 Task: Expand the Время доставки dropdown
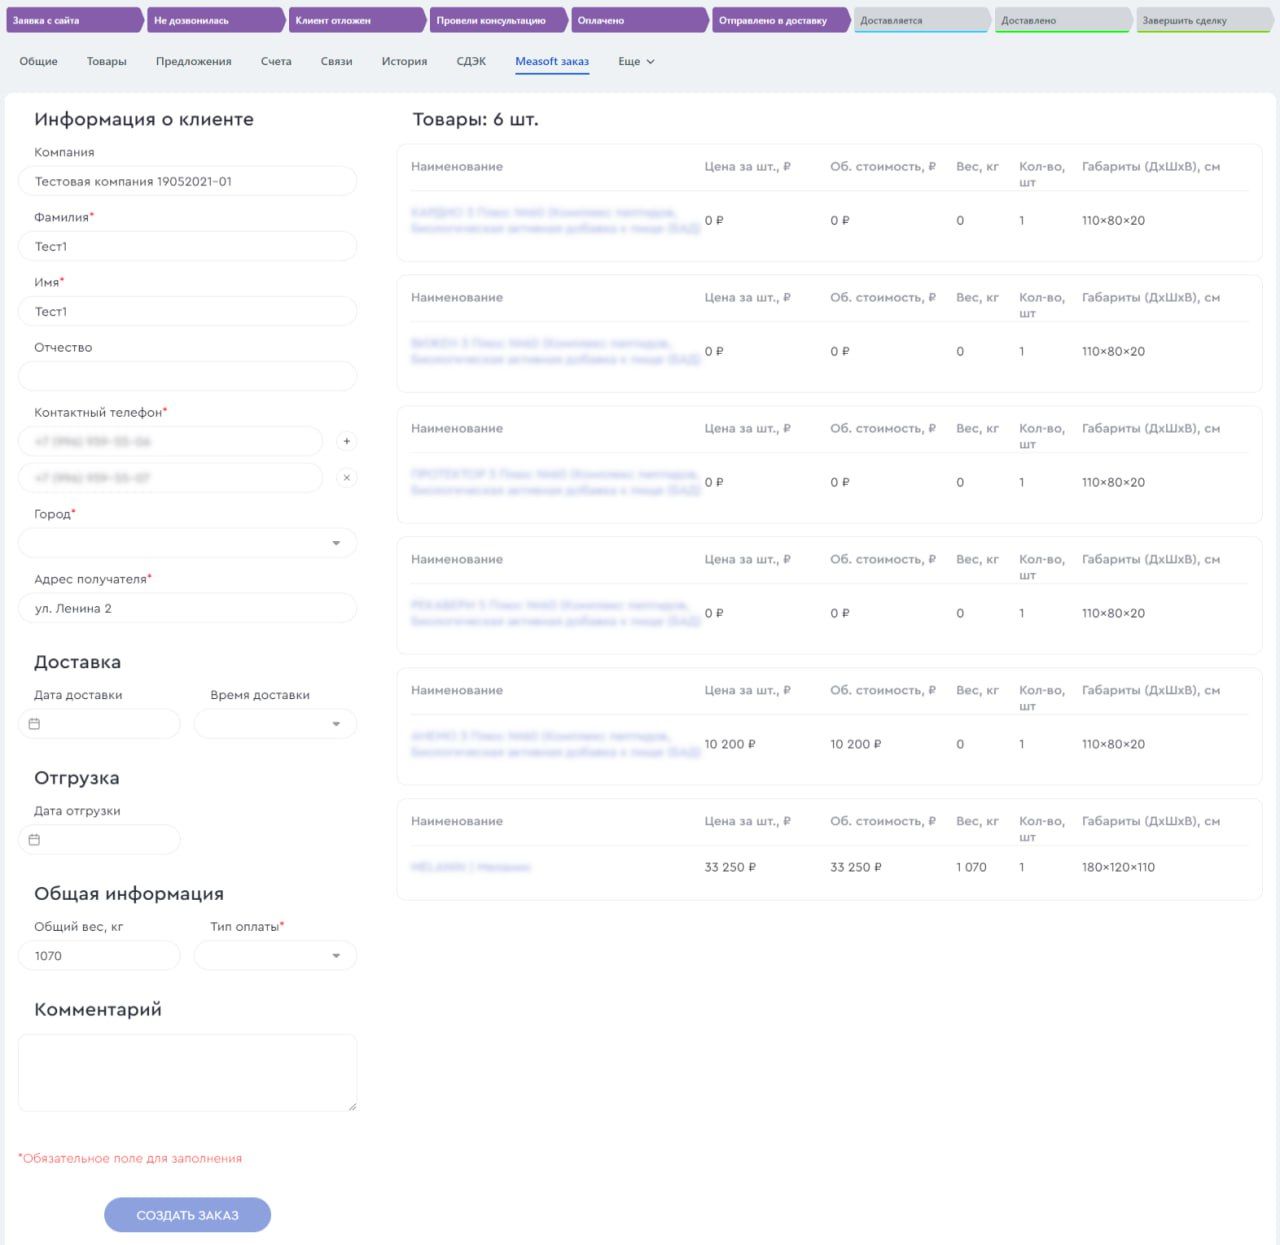click(x=275, y=724)
